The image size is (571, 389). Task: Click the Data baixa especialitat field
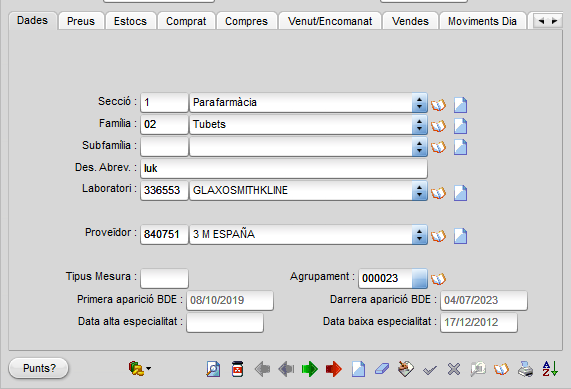(x=479, y=322)
